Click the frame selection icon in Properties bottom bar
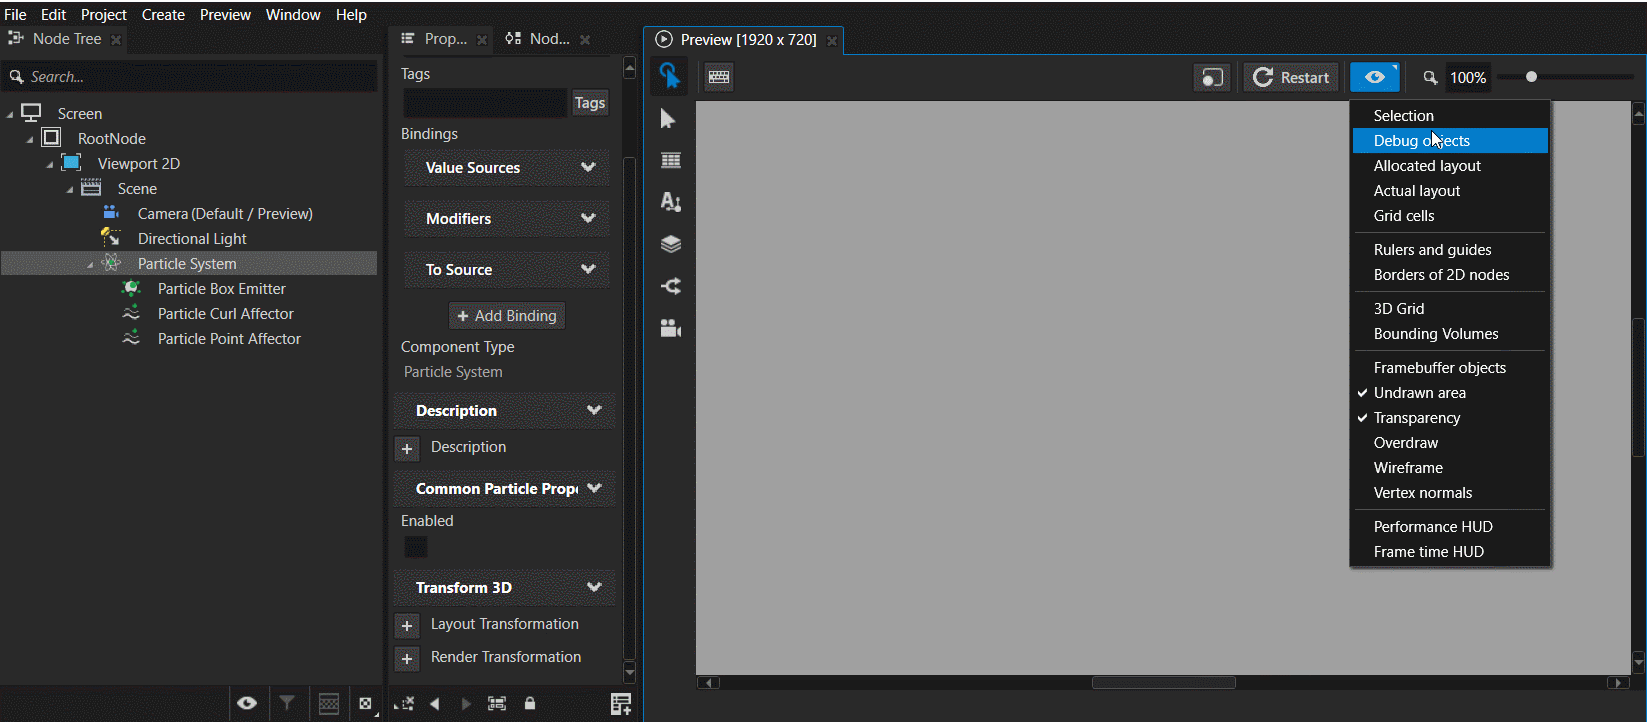 [497, 704]
